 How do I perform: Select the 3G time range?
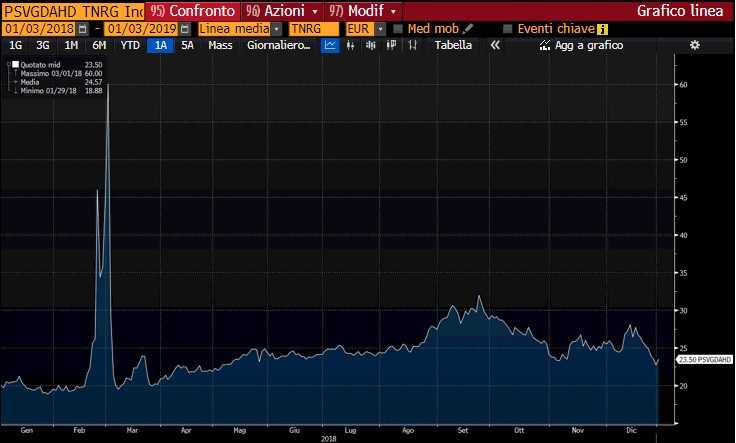[43, 45]
